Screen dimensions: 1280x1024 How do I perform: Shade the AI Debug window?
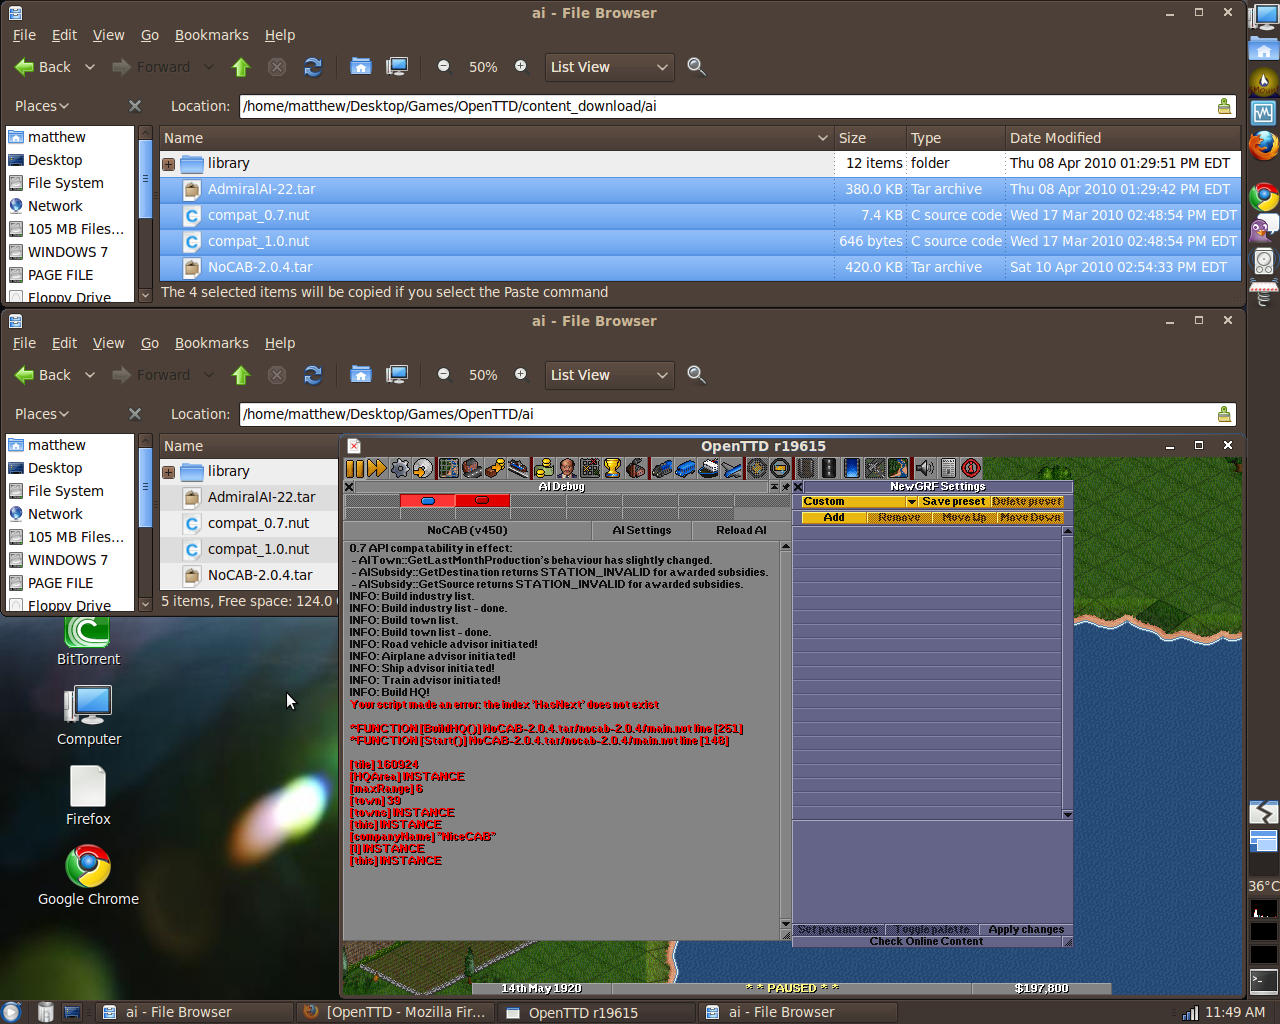coord(774,487)
